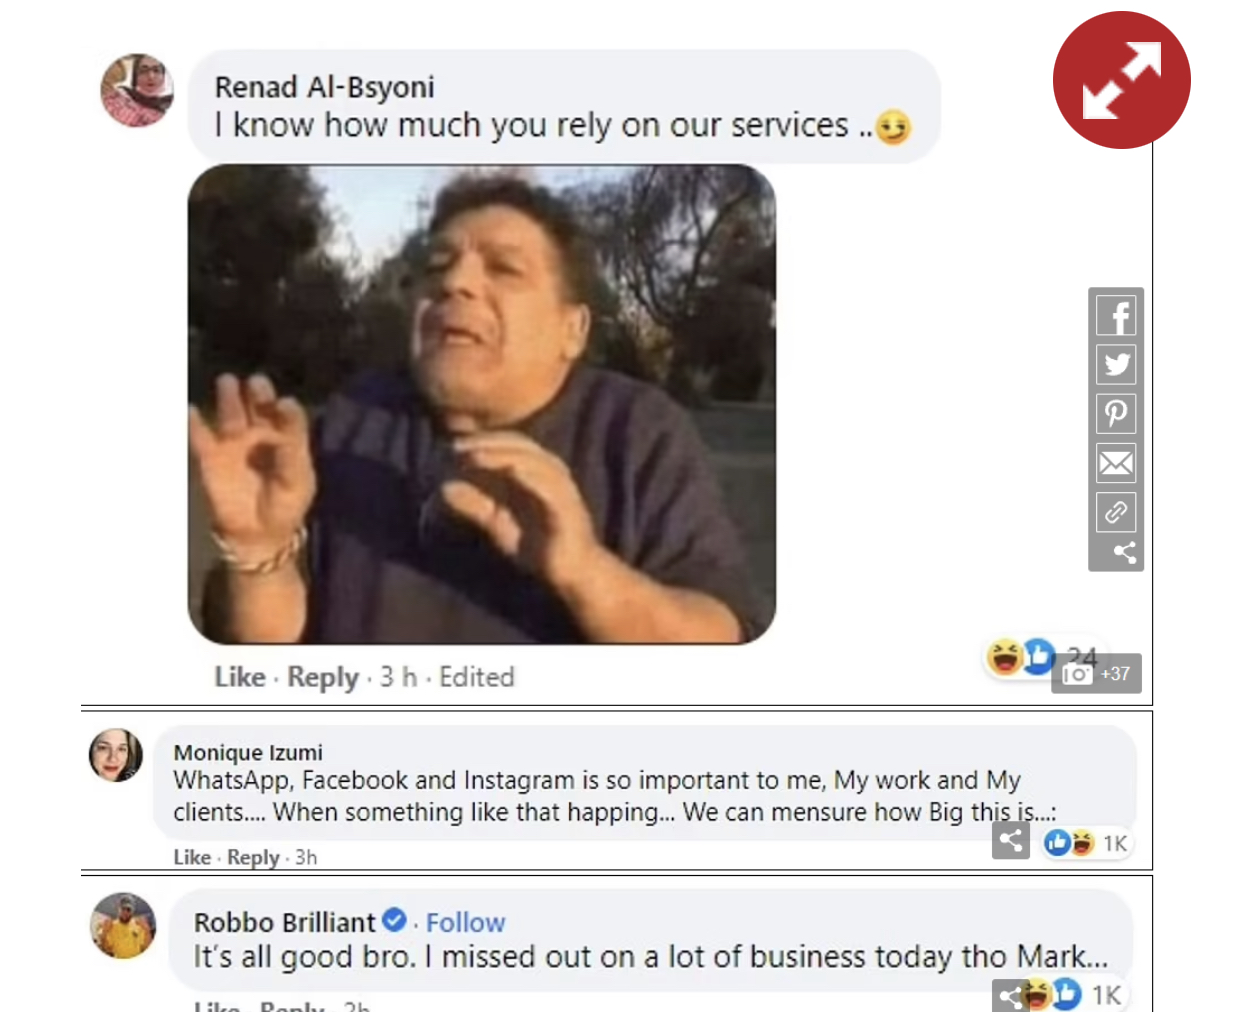Click share icon on Robbo Brilliant's comment
1242x1012 pixels.
pyautogui.click(x=1009, y=996)
